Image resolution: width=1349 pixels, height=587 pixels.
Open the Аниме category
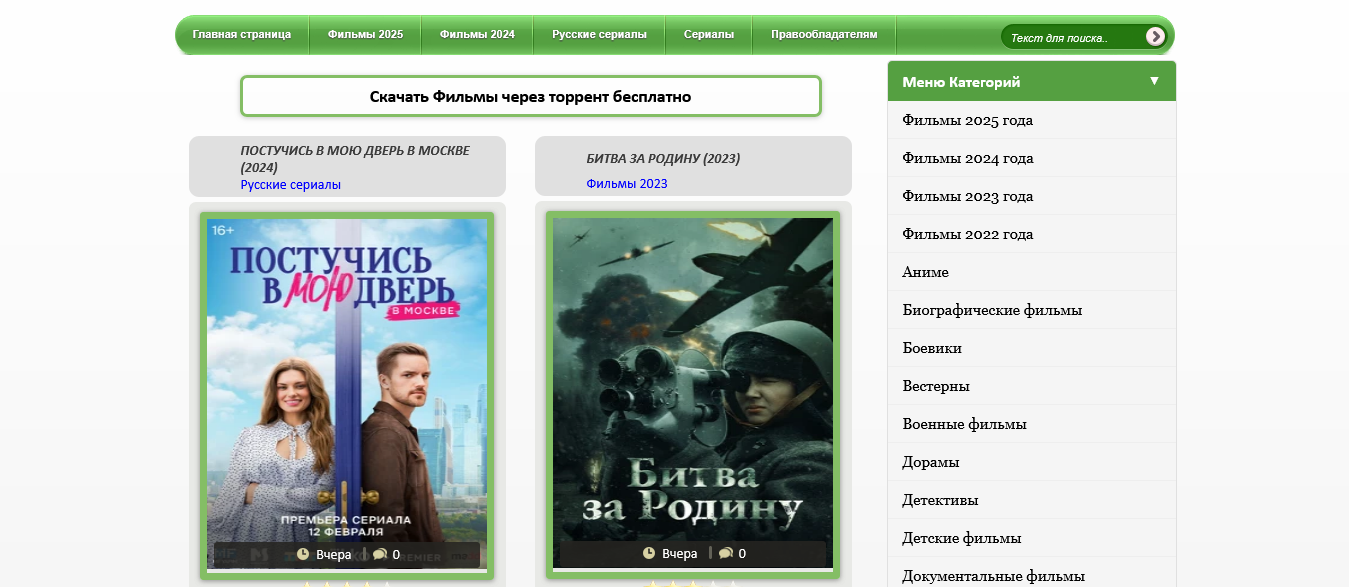1032,272
